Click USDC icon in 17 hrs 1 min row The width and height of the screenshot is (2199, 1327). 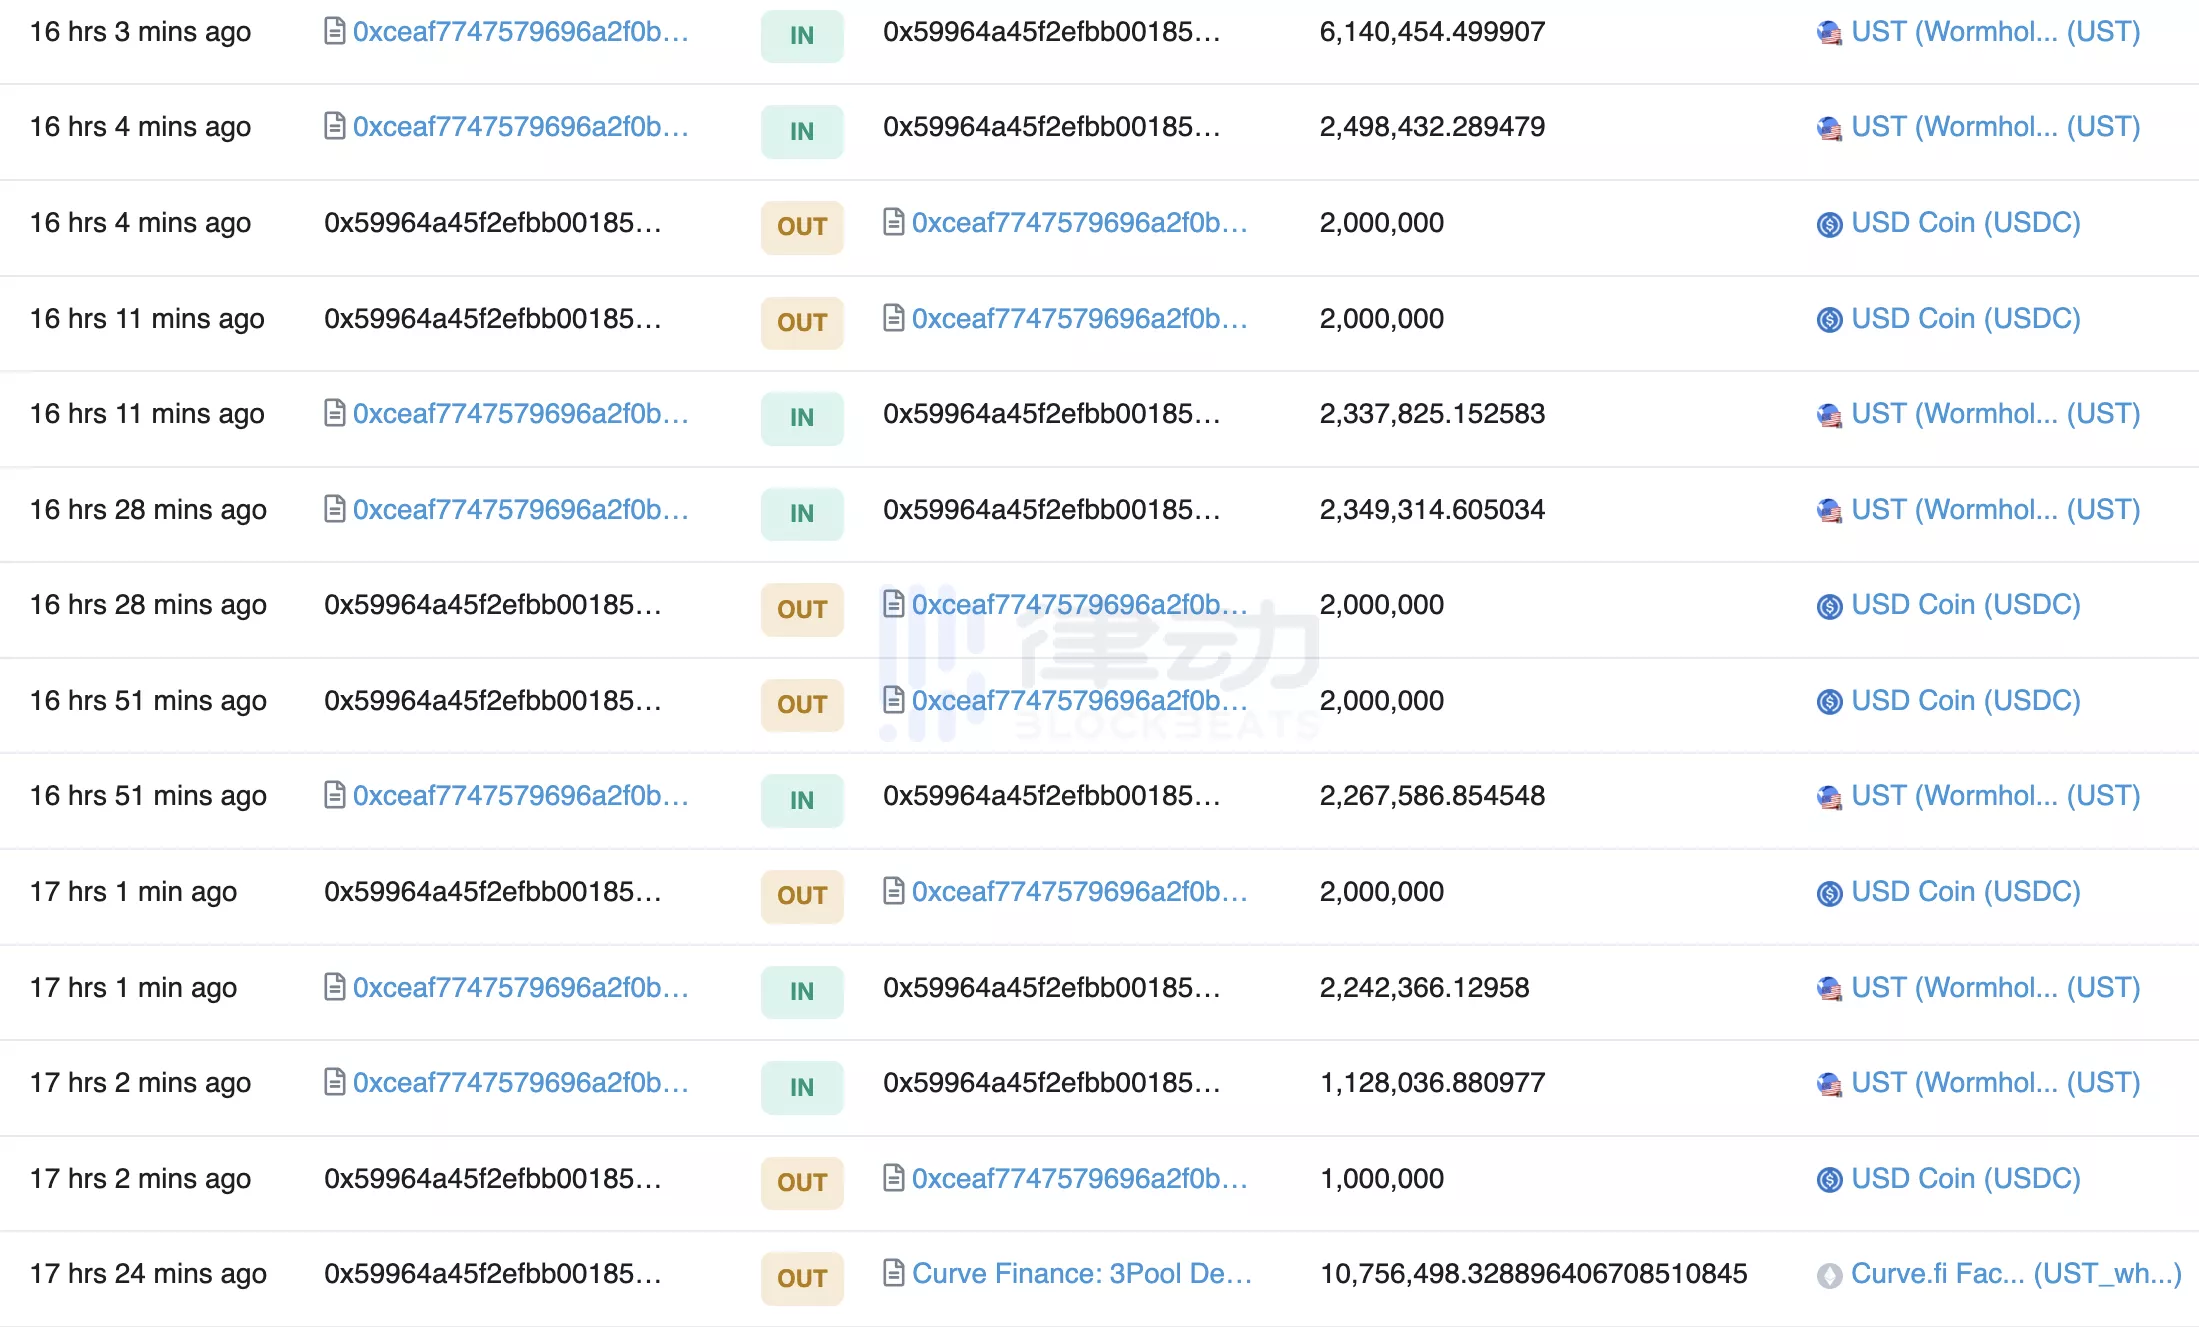pos(1829,893)
